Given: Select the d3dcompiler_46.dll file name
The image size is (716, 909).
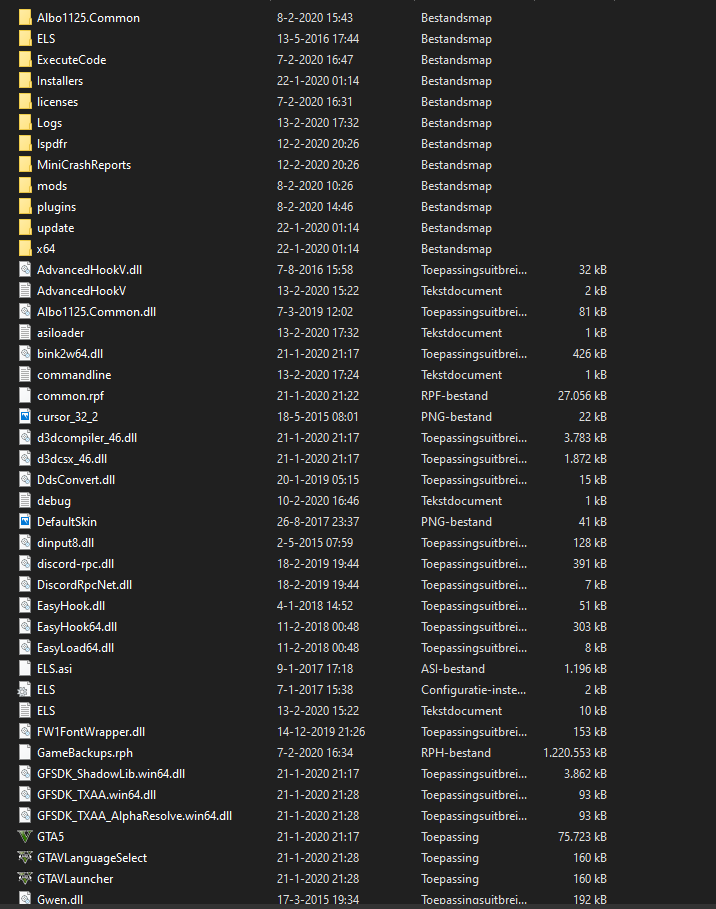Looking at the screenshot, I should tap(87, 438).
